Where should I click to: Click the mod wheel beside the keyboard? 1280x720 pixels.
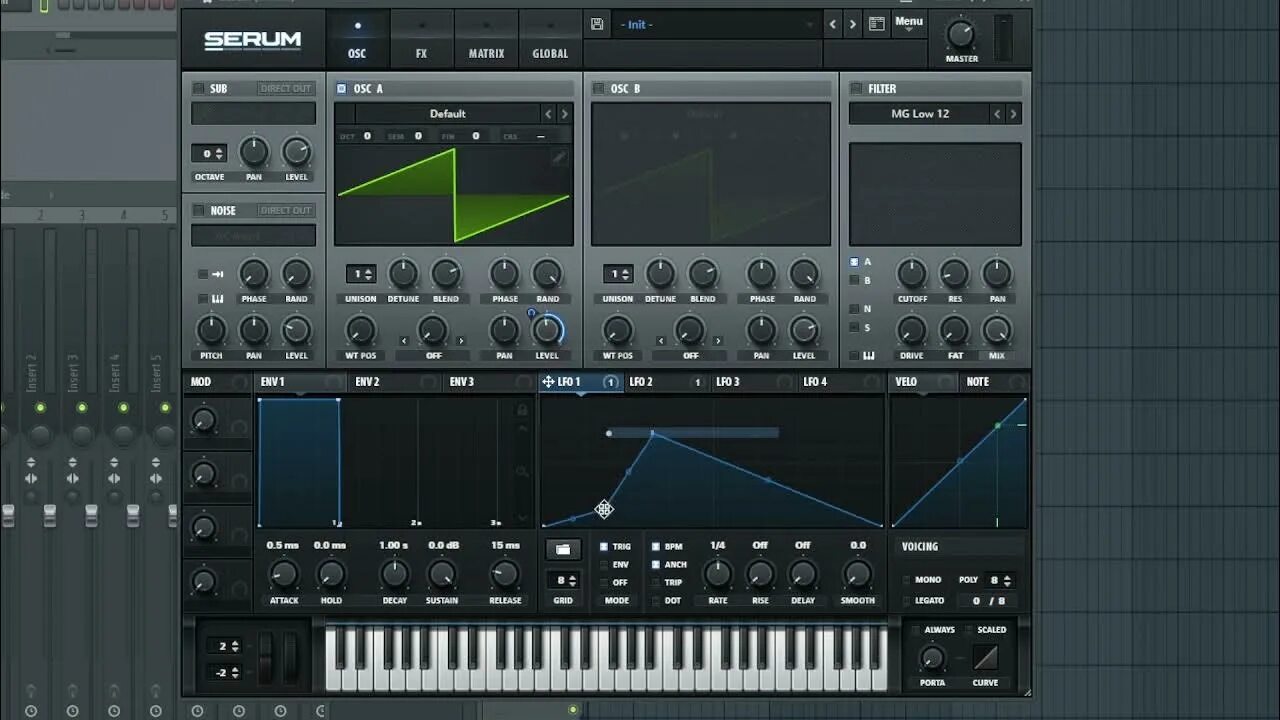[290, 659]
